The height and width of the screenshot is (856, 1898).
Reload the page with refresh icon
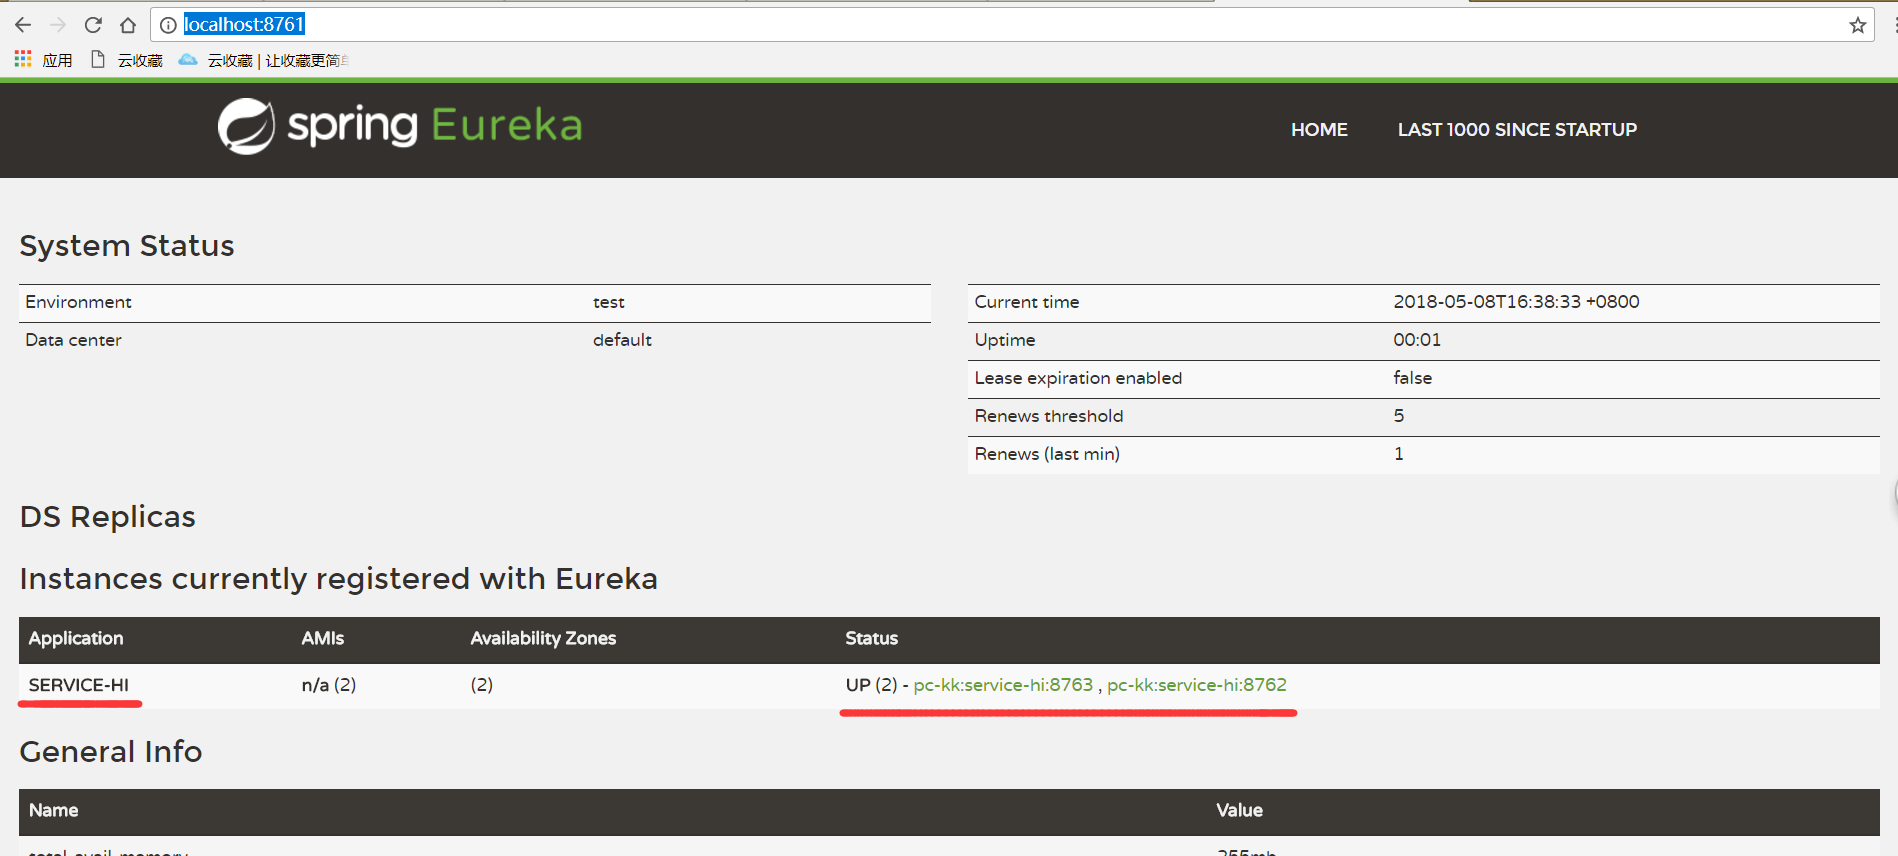(x=93, y=25)
